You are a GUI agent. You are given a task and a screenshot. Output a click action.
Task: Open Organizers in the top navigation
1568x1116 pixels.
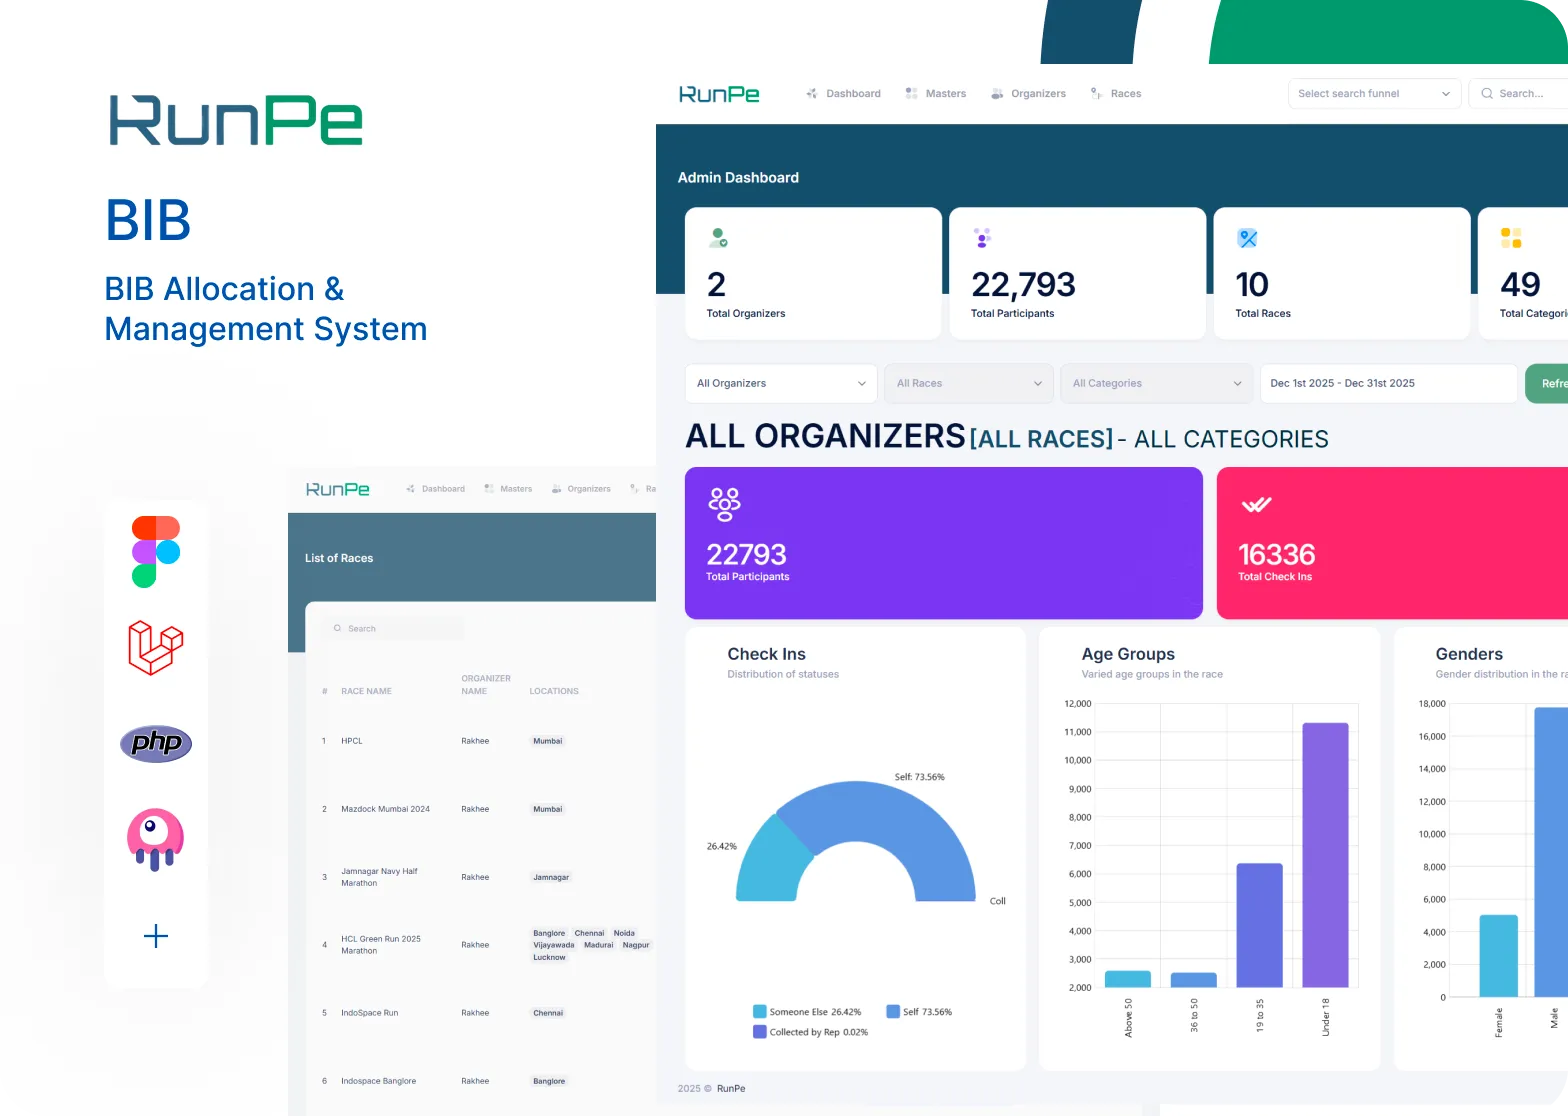point(1029,94)
